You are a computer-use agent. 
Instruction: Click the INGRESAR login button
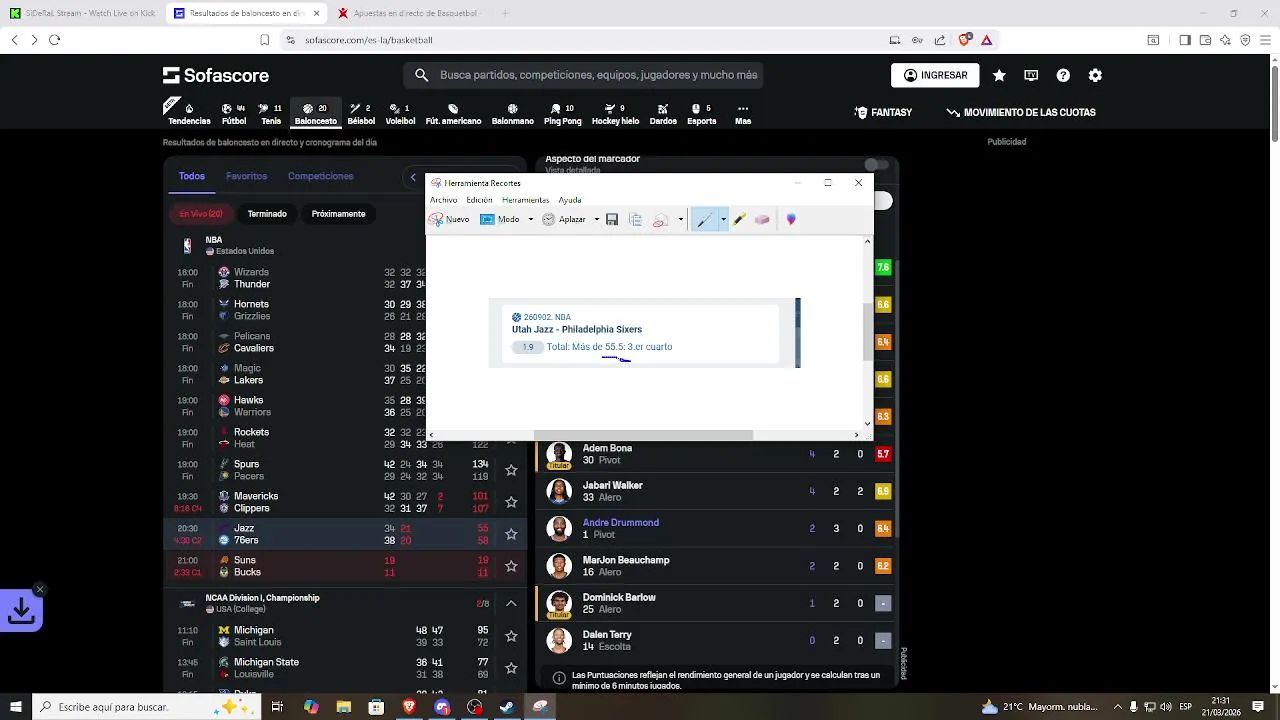(x=935, y=75)
